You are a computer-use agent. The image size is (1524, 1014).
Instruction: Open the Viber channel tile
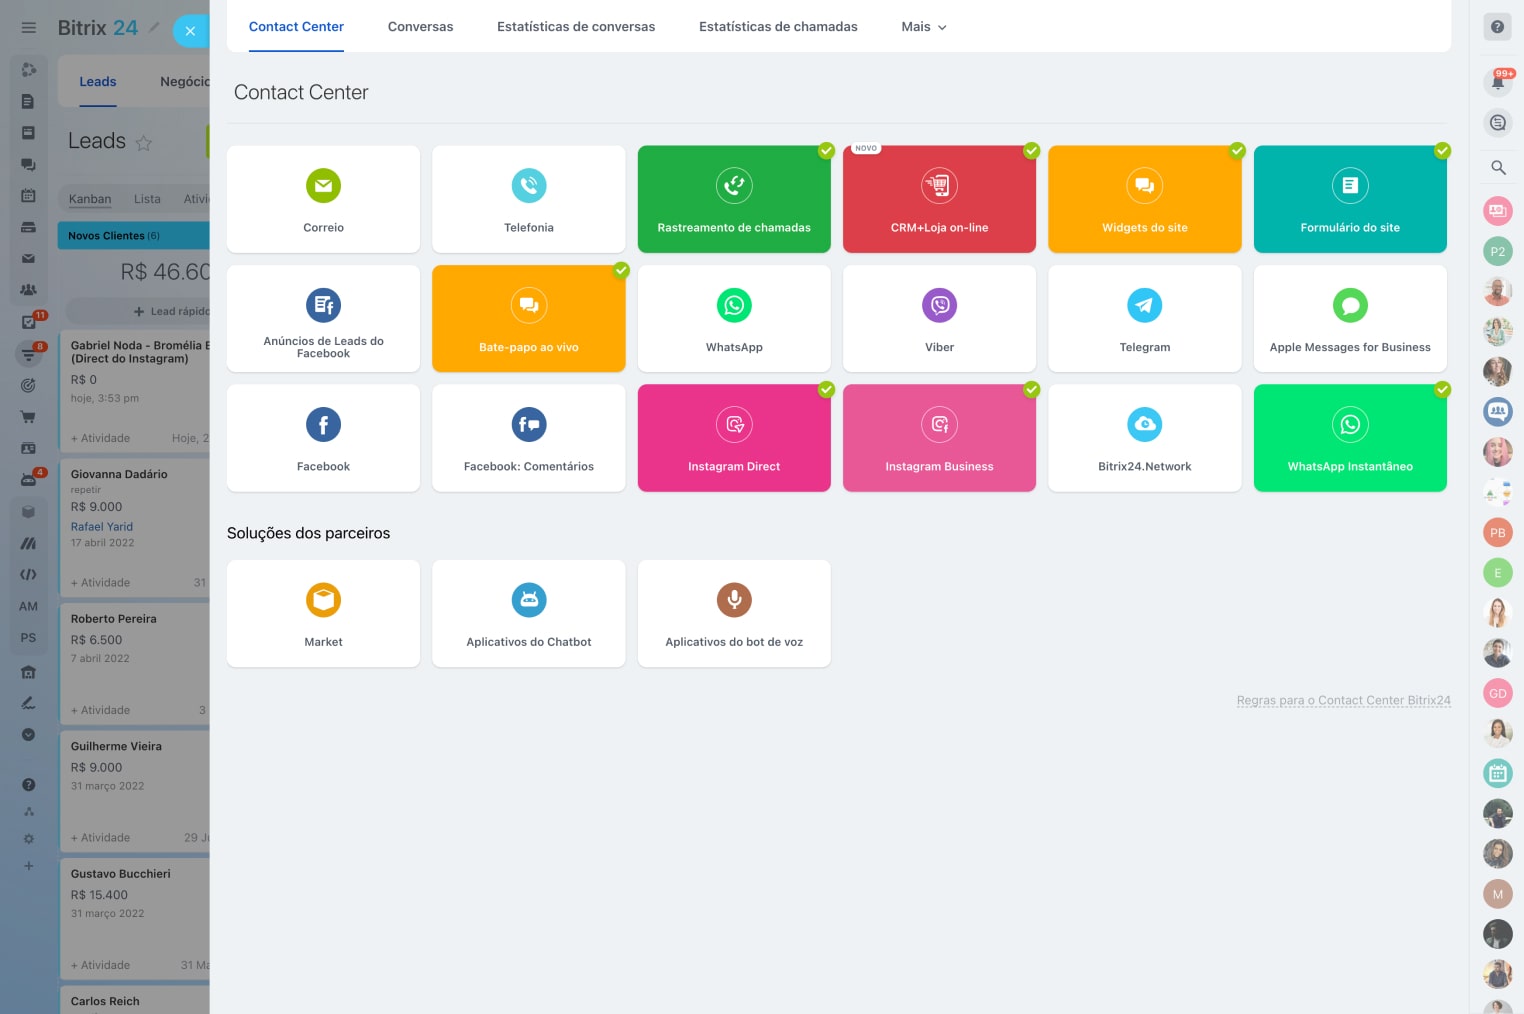tap(939, 318)
